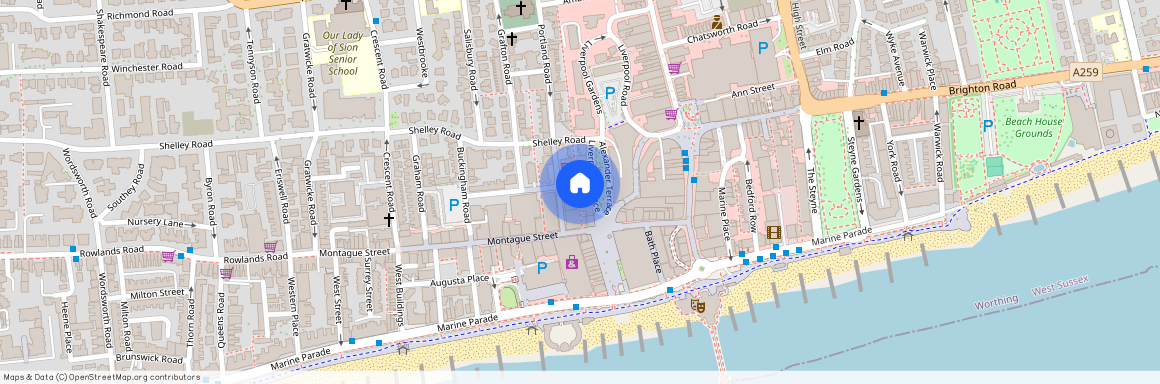This screenshot has width=1160, height=384.
Task: Select the Ann Street label
Action: point(752,91)
